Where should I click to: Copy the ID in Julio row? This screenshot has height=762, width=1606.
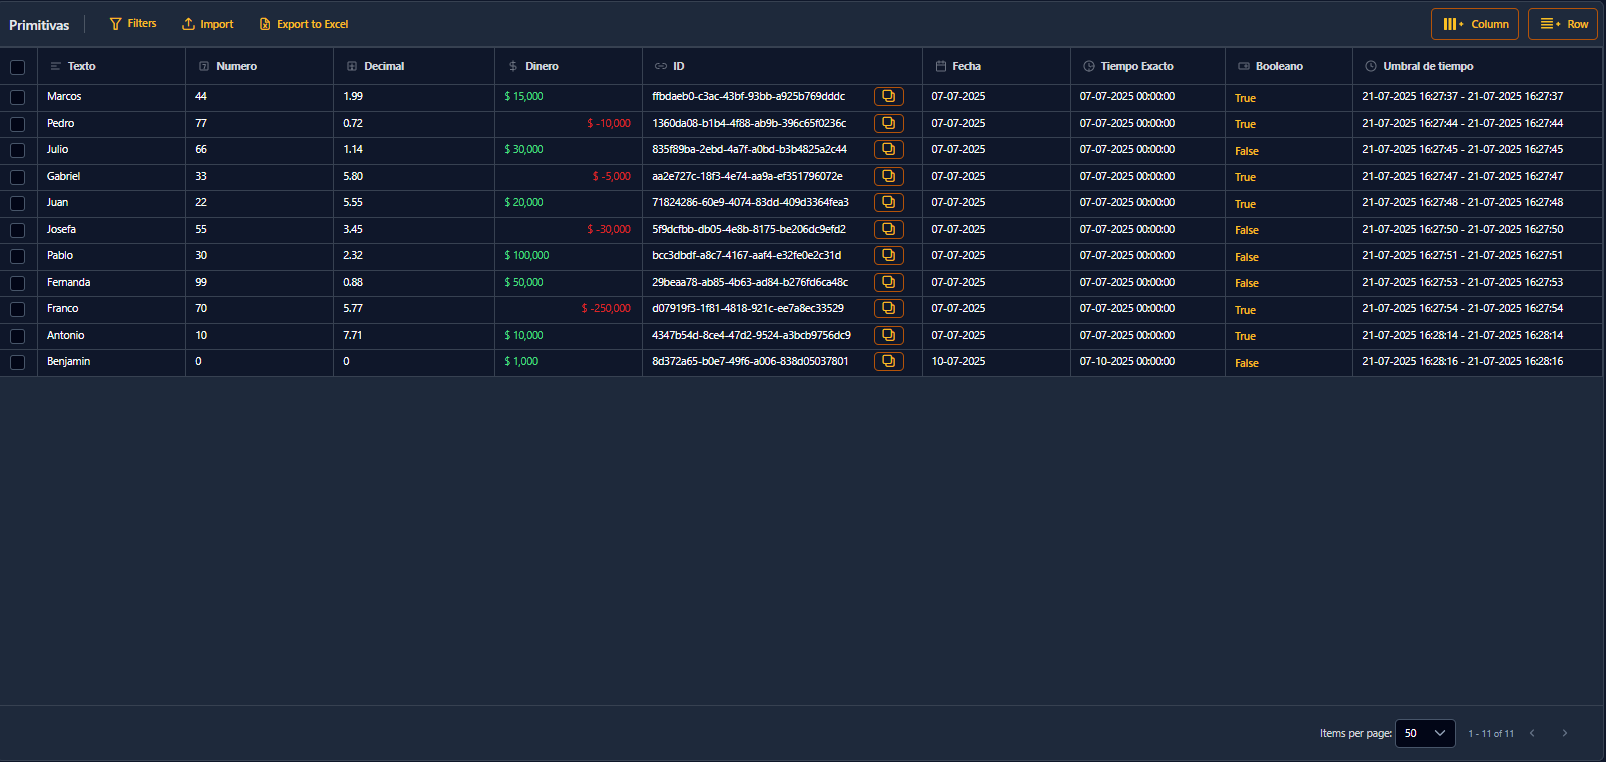888,150
